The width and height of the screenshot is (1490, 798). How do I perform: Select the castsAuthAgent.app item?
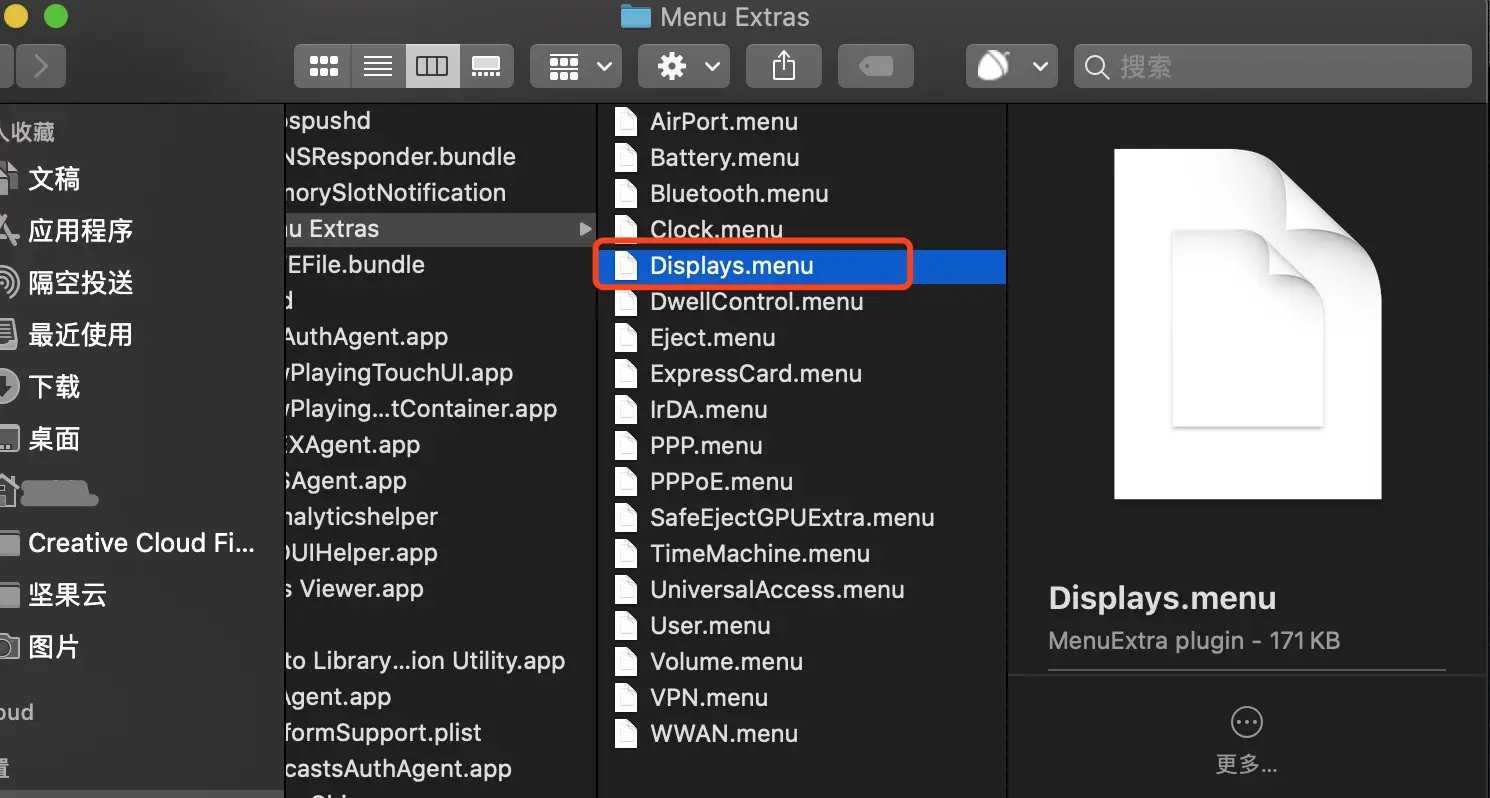tap(398, 769)
